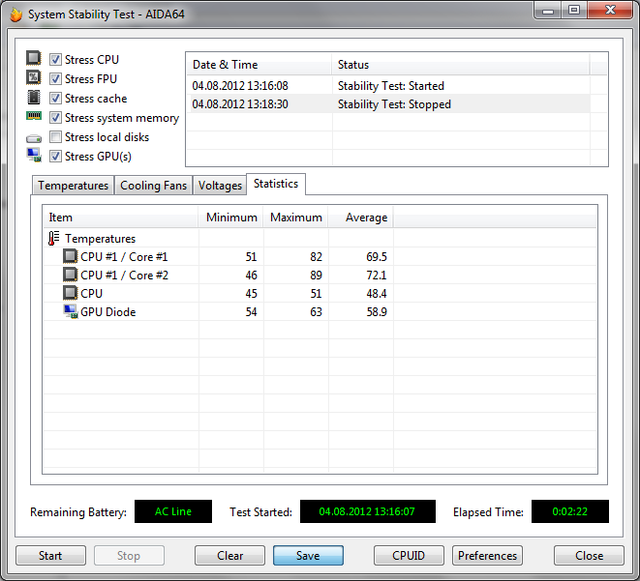
Task: Disable the Stress system memory checkbox
Action: [56, 118]
